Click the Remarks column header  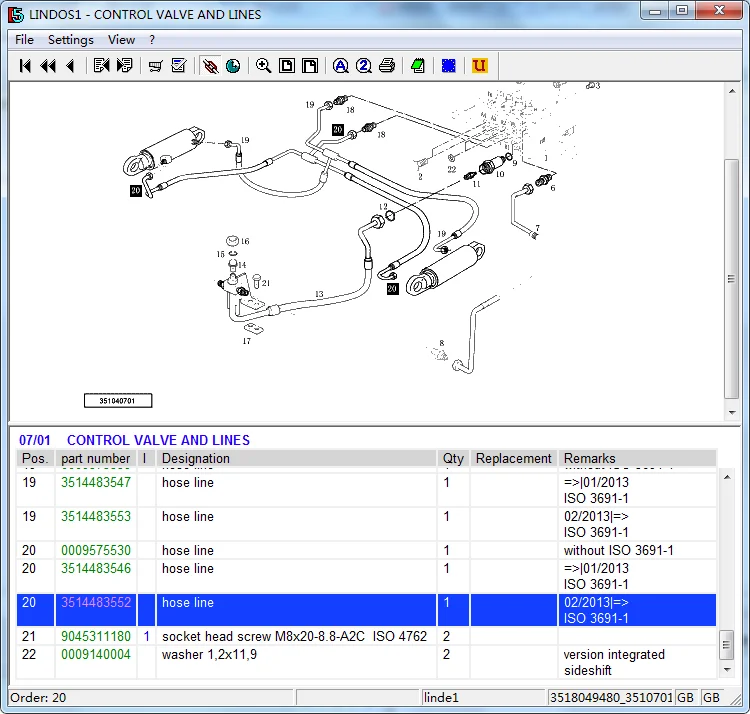590,459
